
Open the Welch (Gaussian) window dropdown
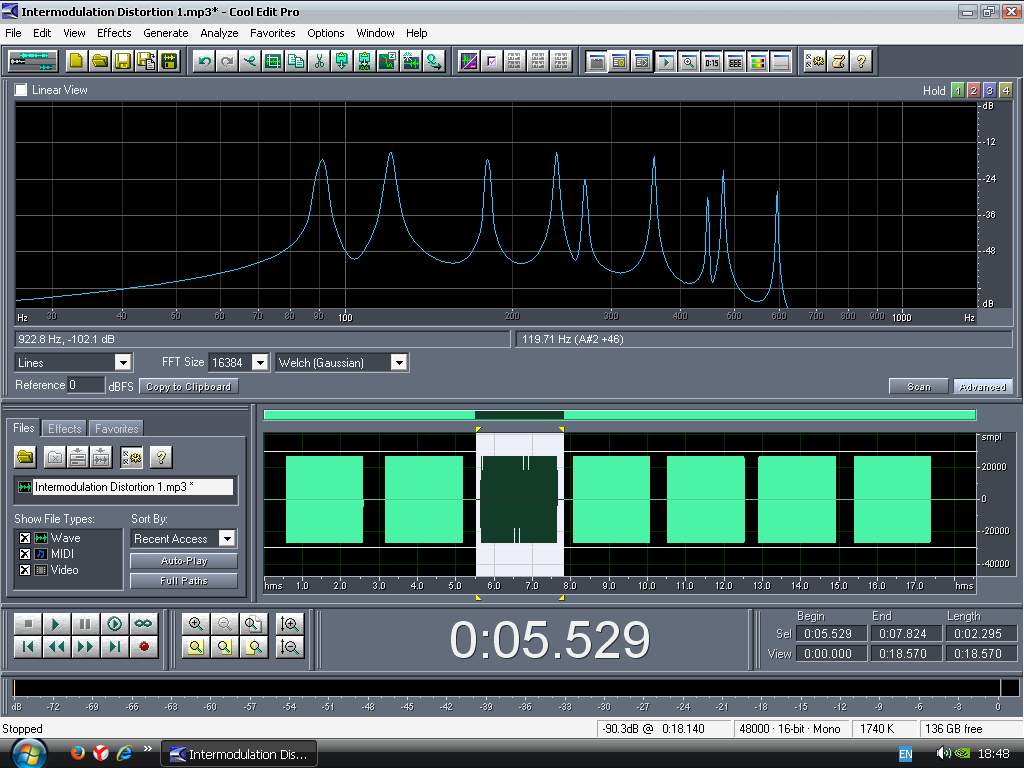tap(399, 362)
